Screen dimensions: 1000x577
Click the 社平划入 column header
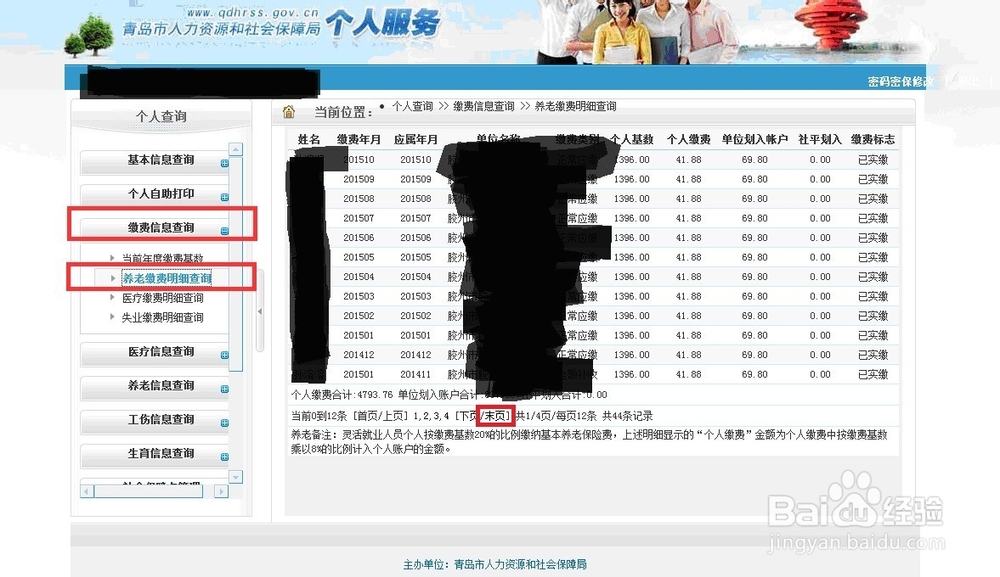(820, 139)
